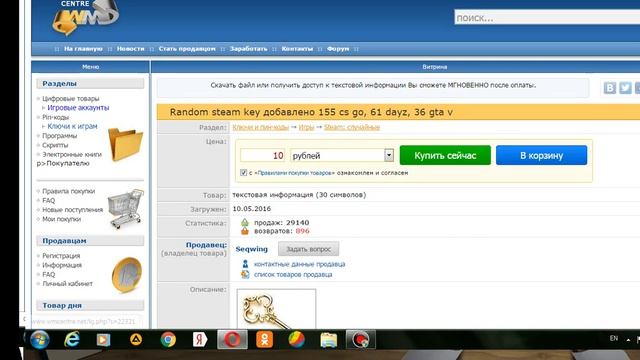Open Электронные книги sidebar item
The image size is (640, 360).
click(x=72, y=154)
